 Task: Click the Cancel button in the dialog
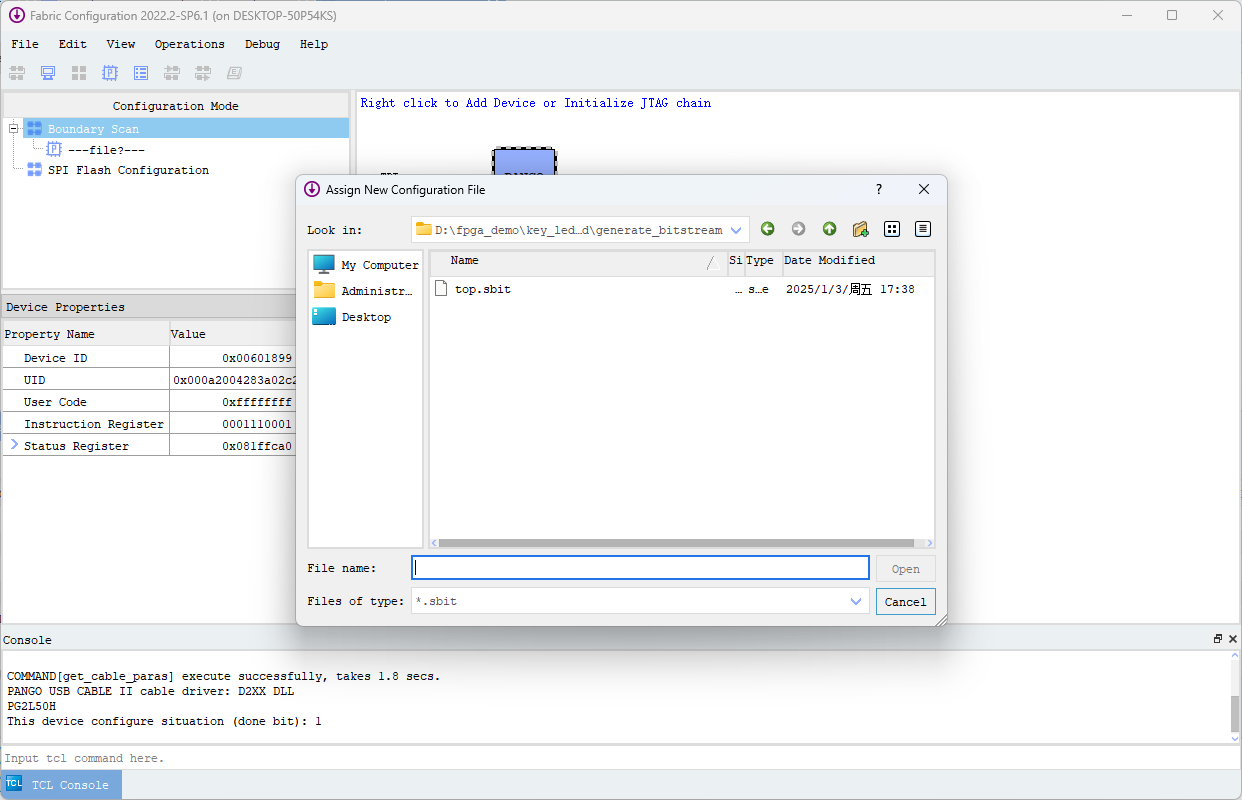[905, 601]
